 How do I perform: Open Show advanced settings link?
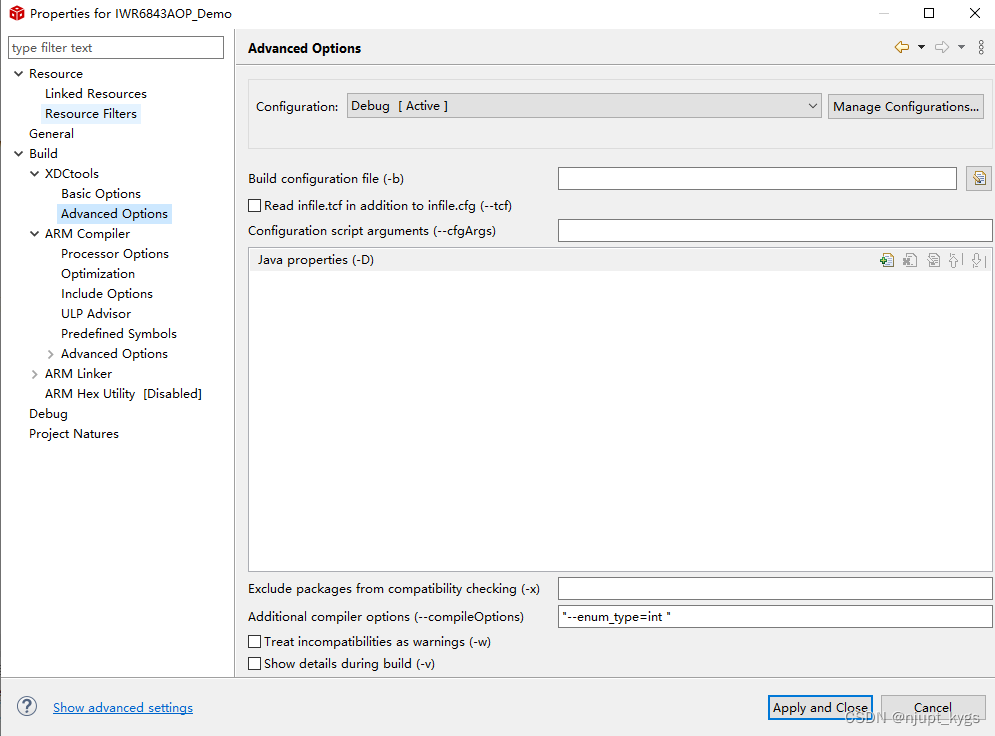point(123,707)
